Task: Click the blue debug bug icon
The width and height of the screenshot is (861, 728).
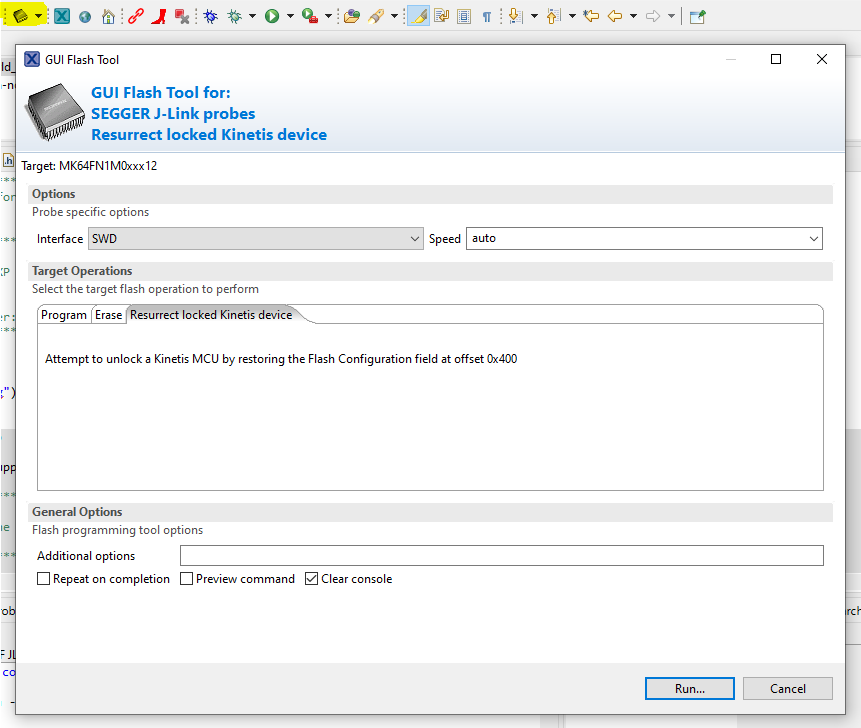Action: 211,16
